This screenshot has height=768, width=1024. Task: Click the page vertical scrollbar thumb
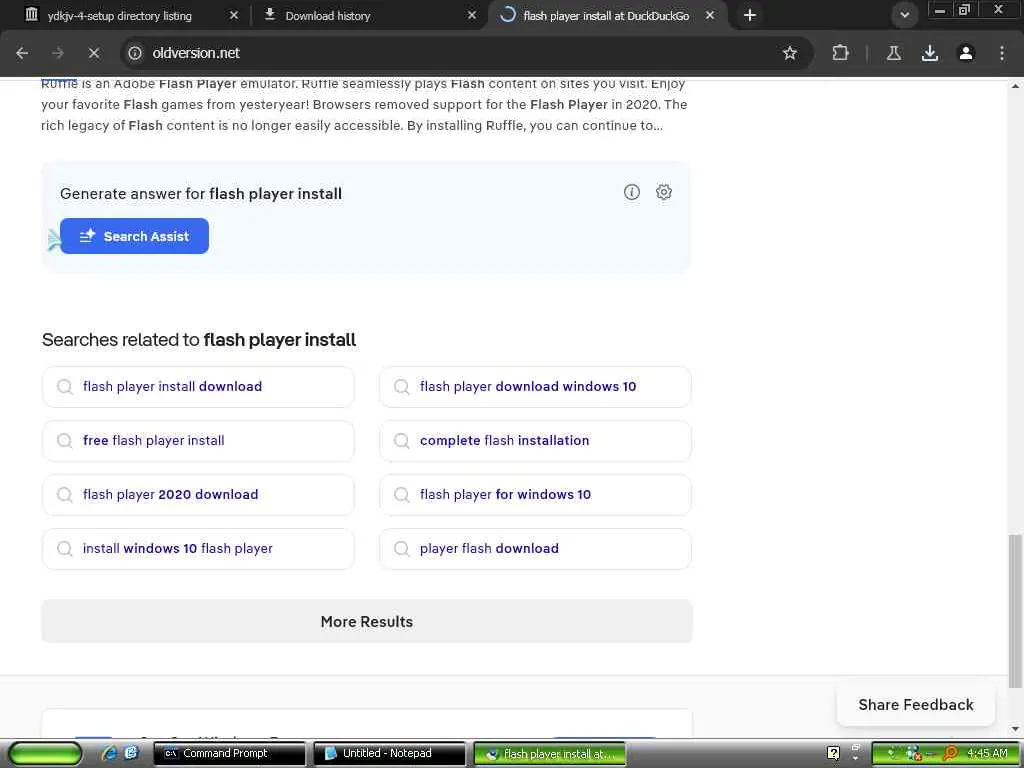[1016, 611]
